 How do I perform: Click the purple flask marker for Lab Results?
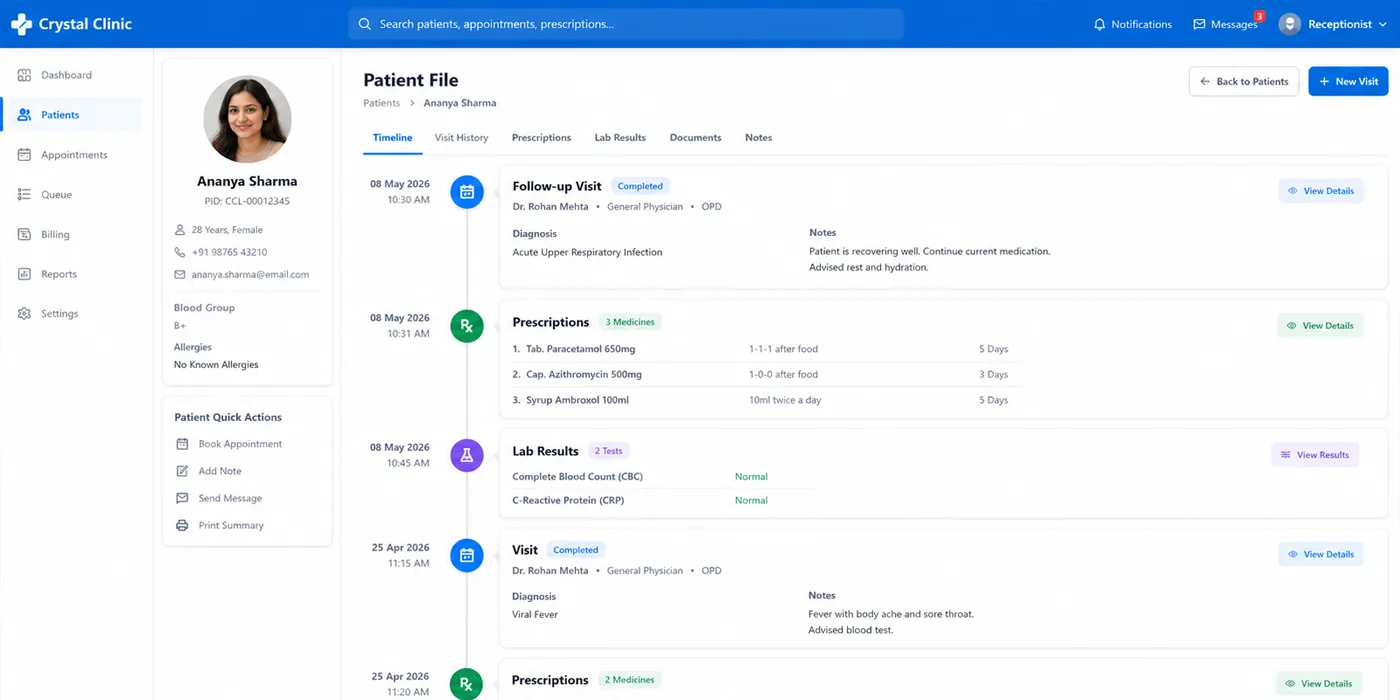pos(467,455)
